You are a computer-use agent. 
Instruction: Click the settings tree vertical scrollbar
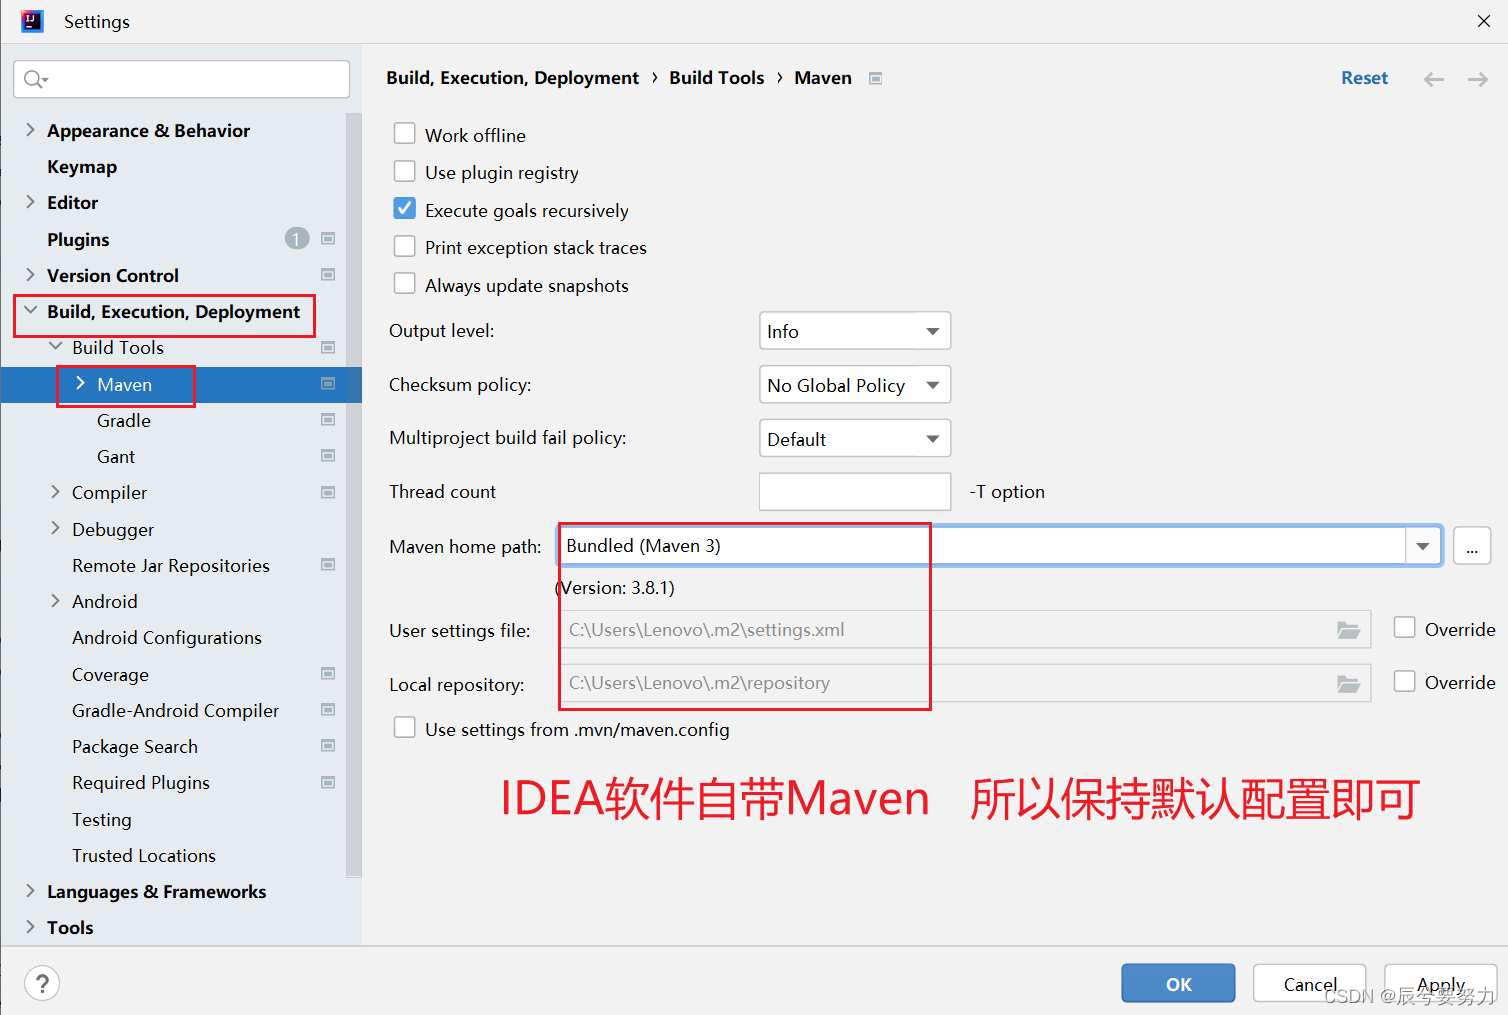pyautogui.click(x=354, y=495)
